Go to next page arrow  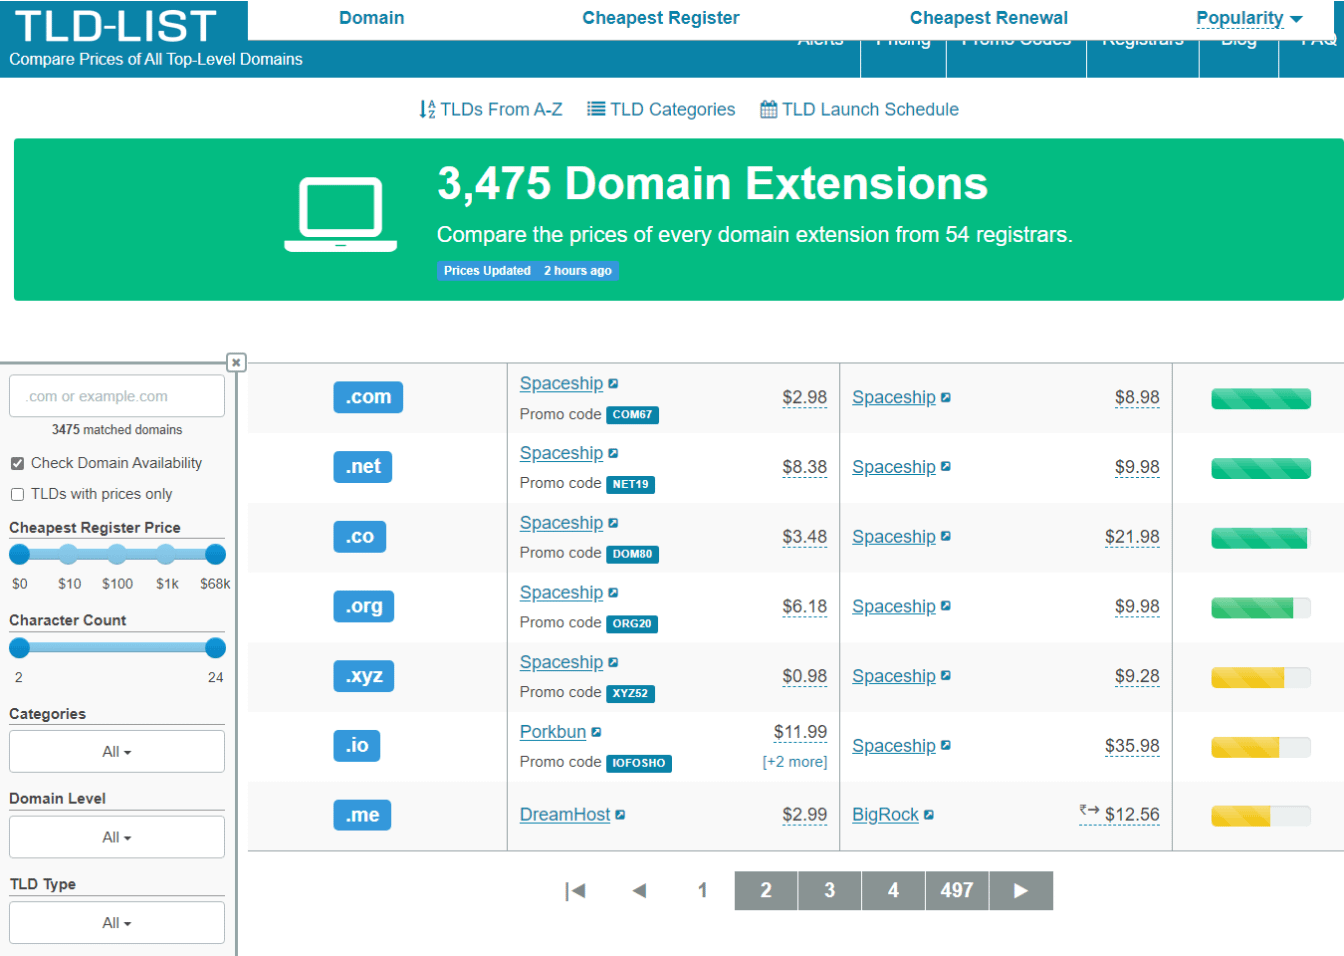point(1021,891)
